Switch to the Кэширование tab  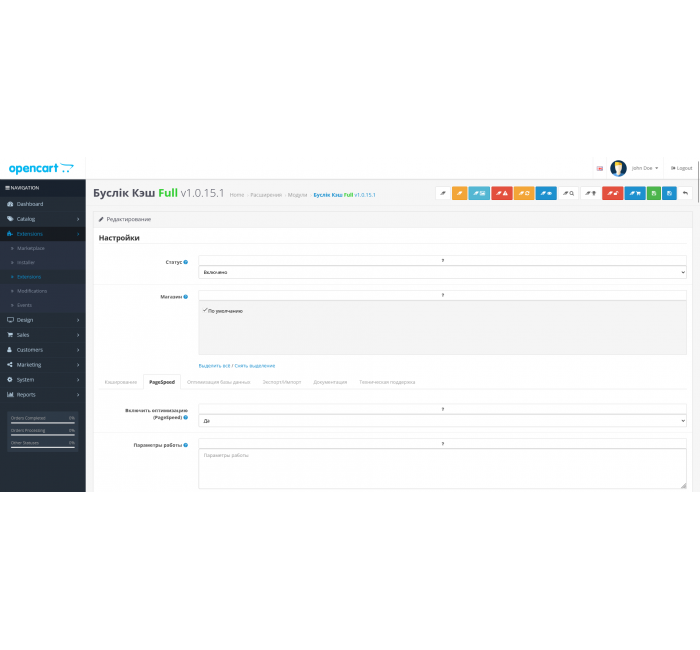point(121,382)
